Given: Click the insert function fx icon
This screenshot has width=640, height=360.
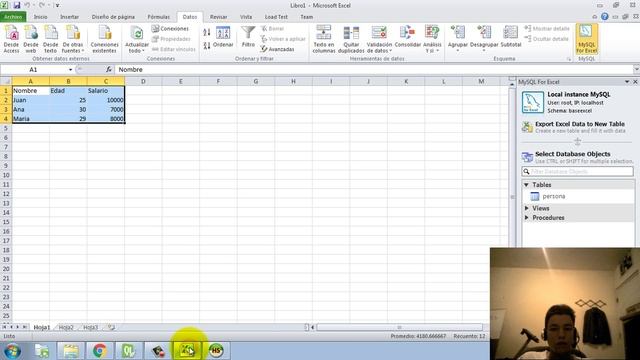Looking at the screenshot, I should point(109,69).
